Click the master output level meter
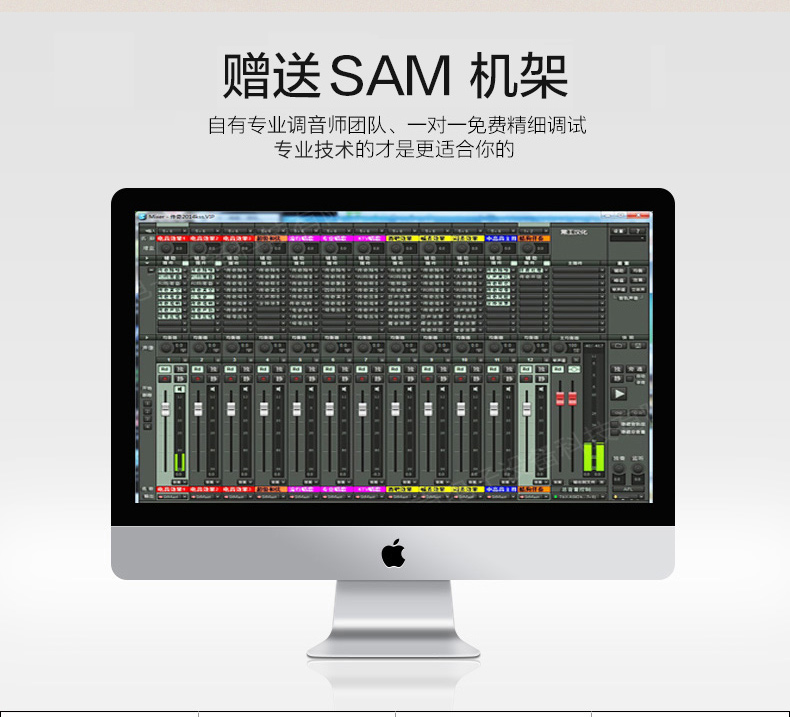 [594, 412]
